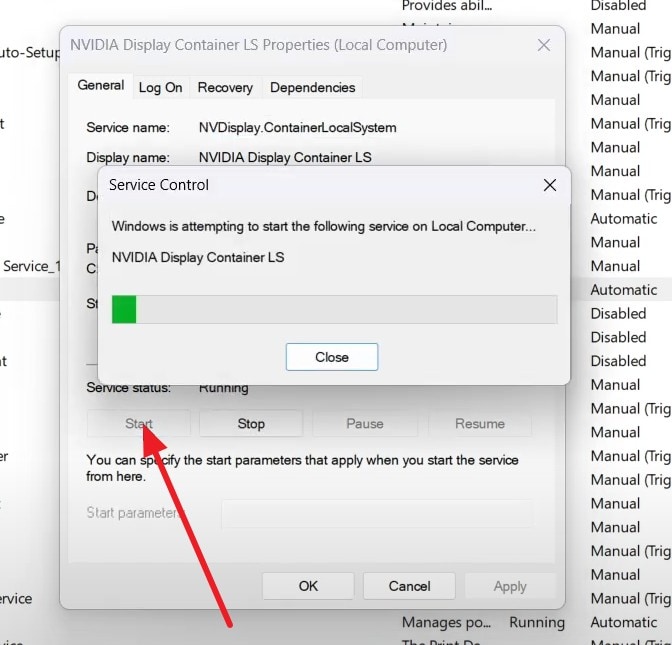This screenshot has width=672, height=645.
Task: Switch to the General tab
Action: [x=101, y=85]
